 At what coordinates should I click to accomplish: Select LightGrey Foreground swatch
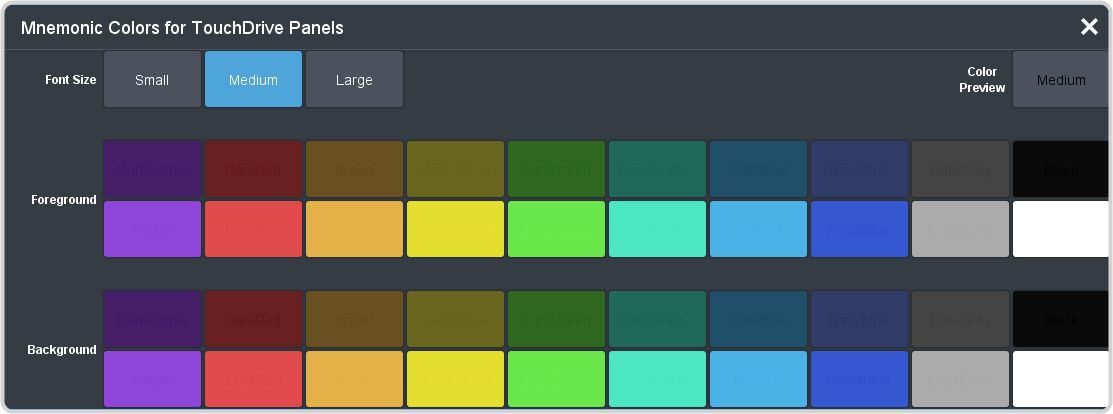960,229
